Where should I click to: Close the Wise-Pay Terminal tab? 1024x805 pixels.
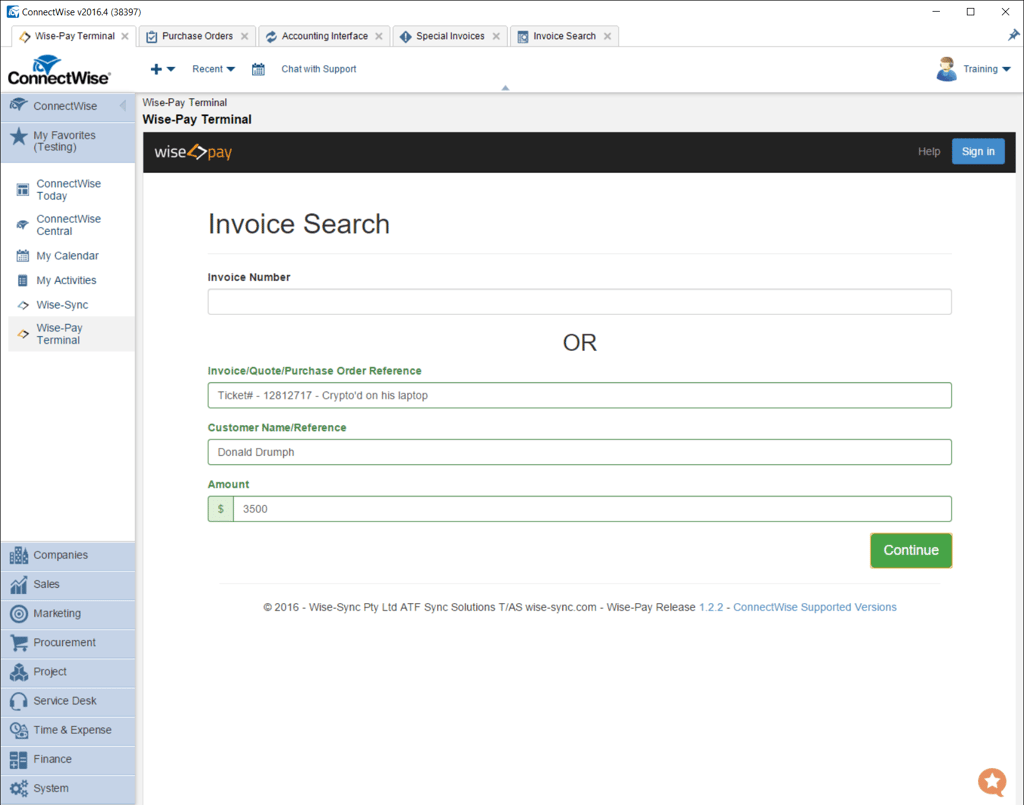point(125,36)
